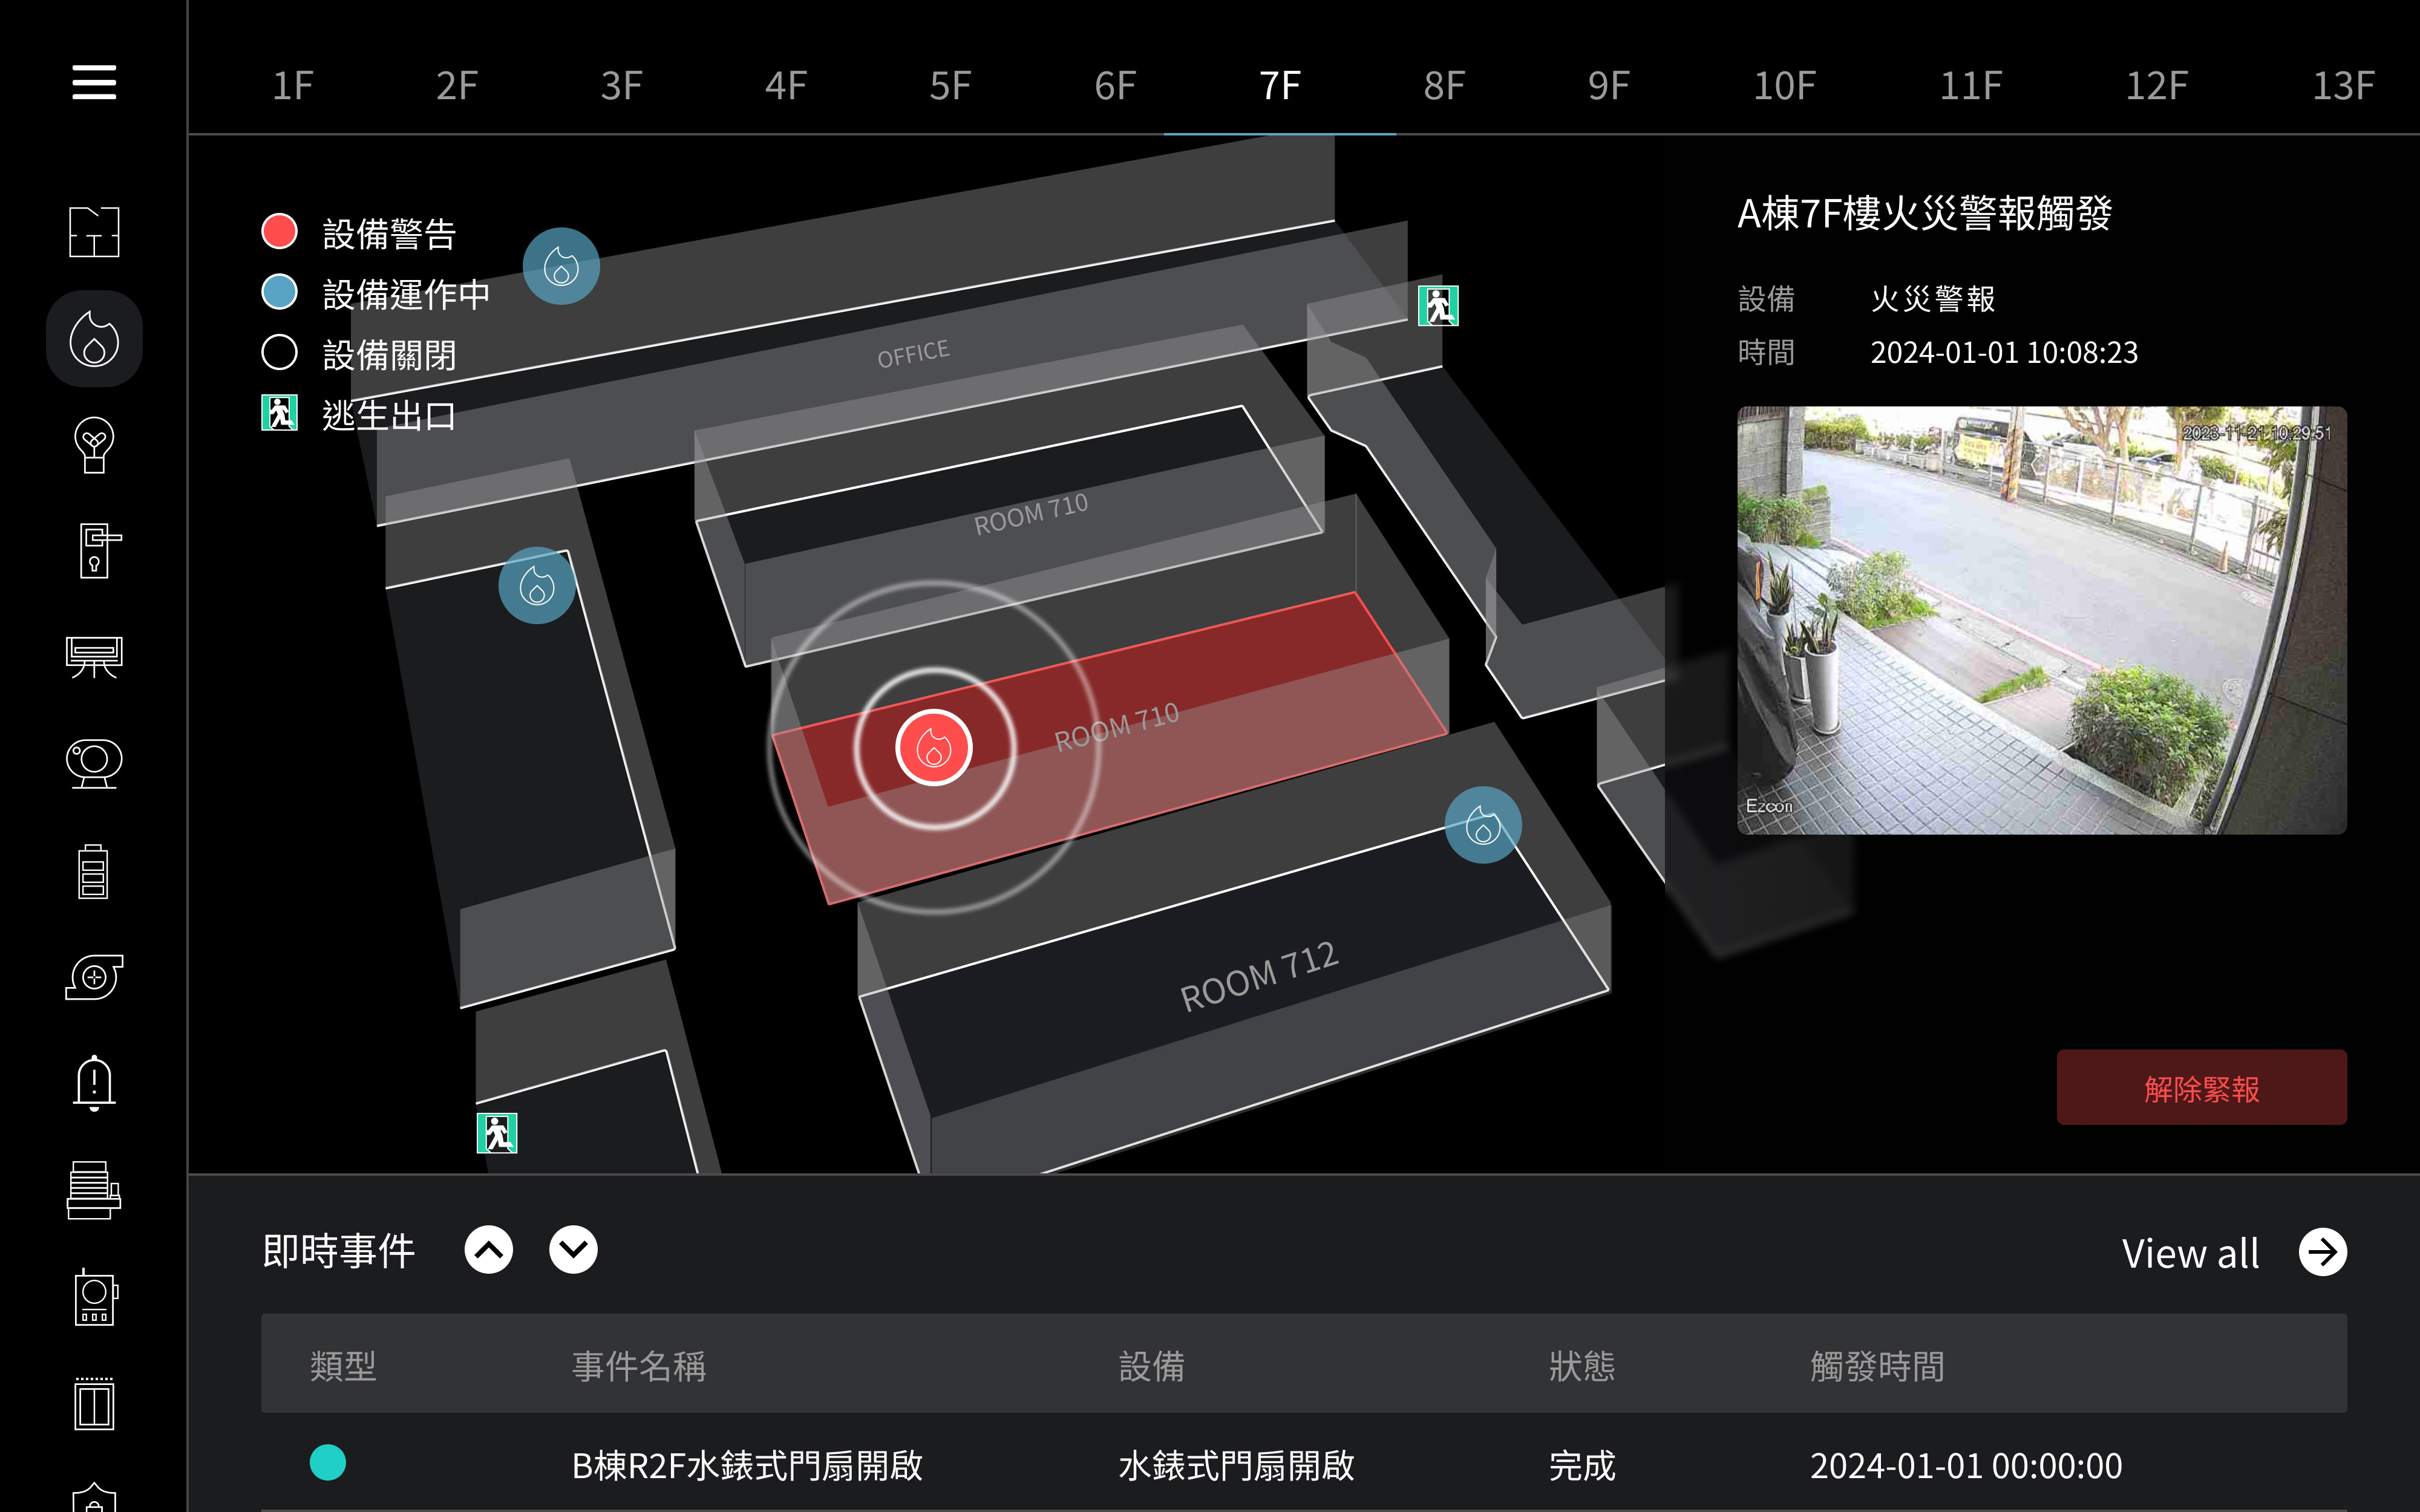Open the air conditioner sidebar icon
This screenshot has width=2420, height=1512.
pyautogui.click(x=94, y=657)
